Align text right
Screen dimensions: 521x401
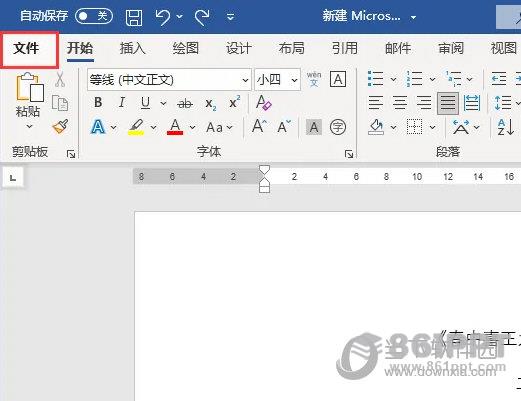tap(424, 103)
